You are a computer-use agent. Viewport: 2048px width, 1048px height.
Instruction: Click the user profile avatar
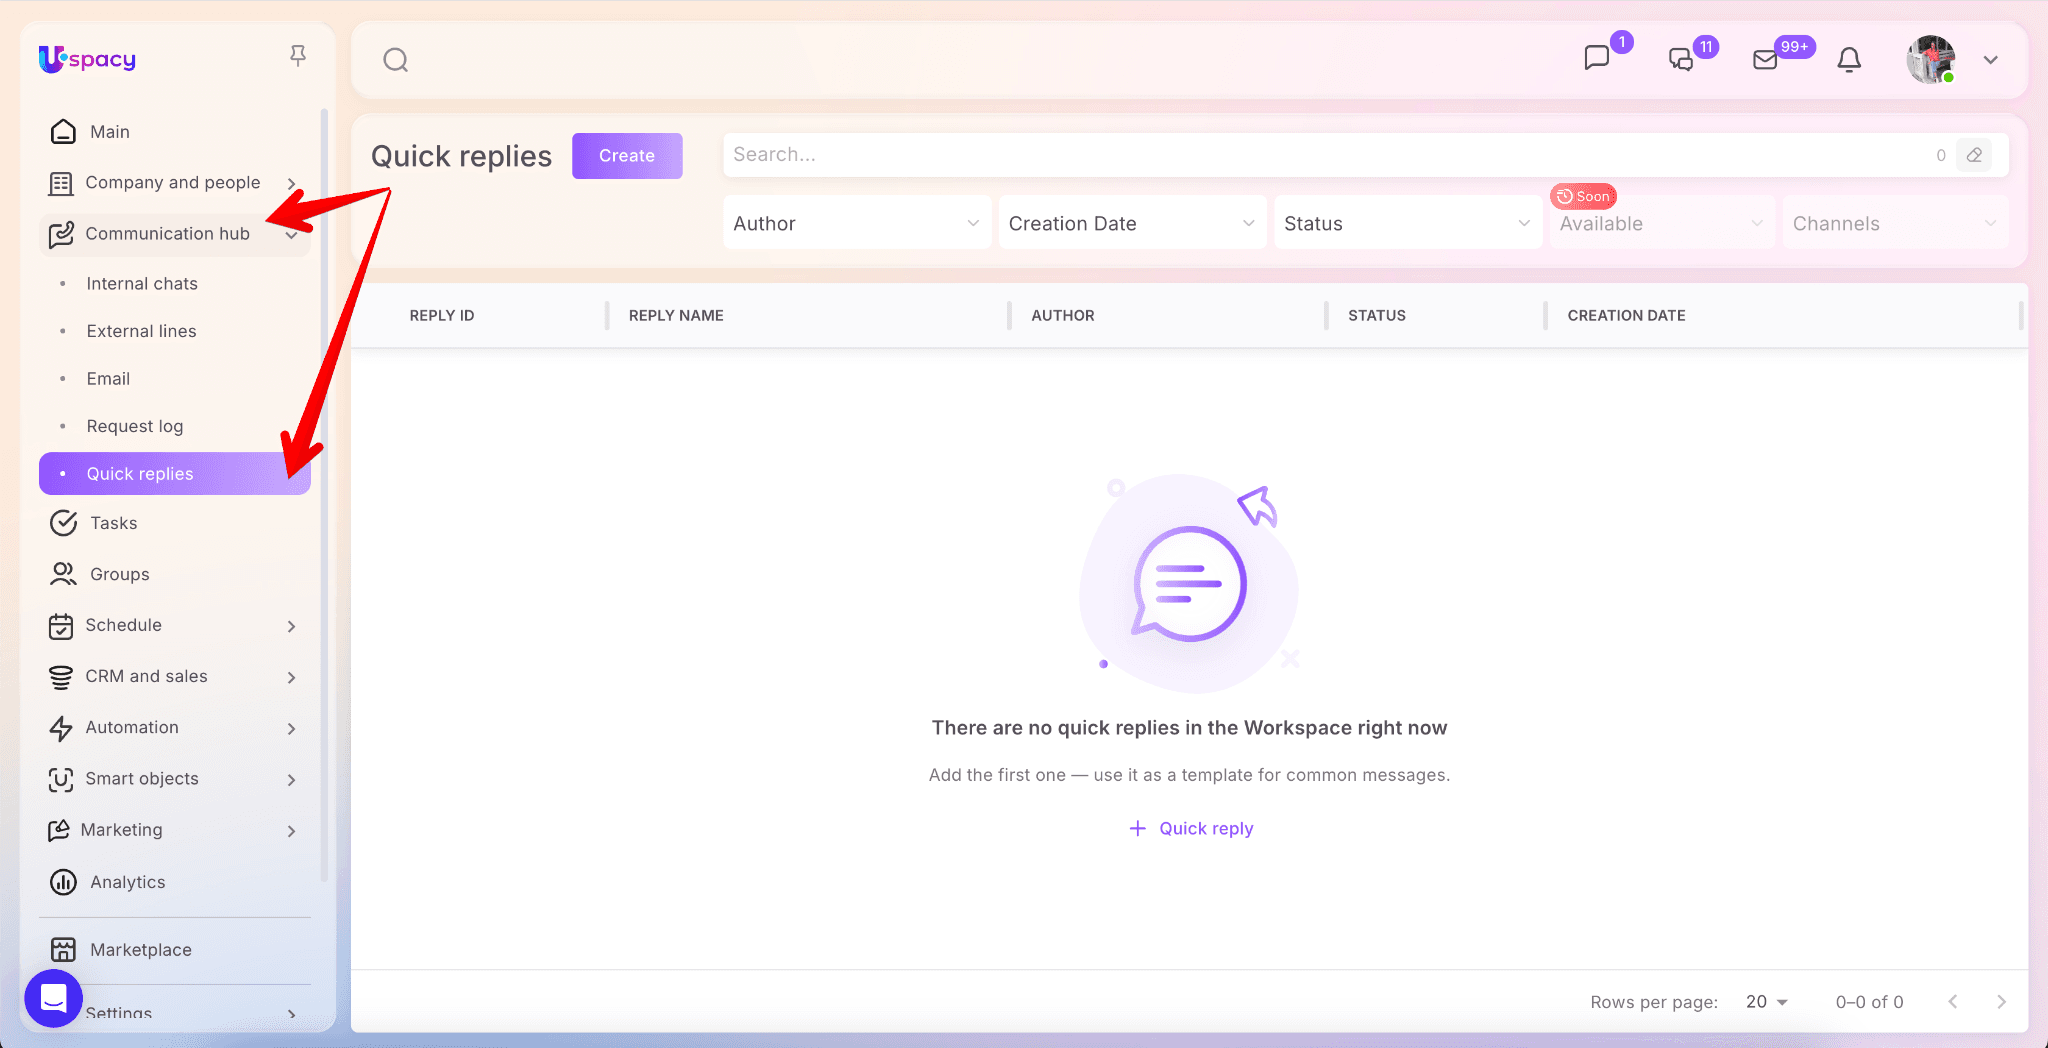click(x=1930, y=60)
